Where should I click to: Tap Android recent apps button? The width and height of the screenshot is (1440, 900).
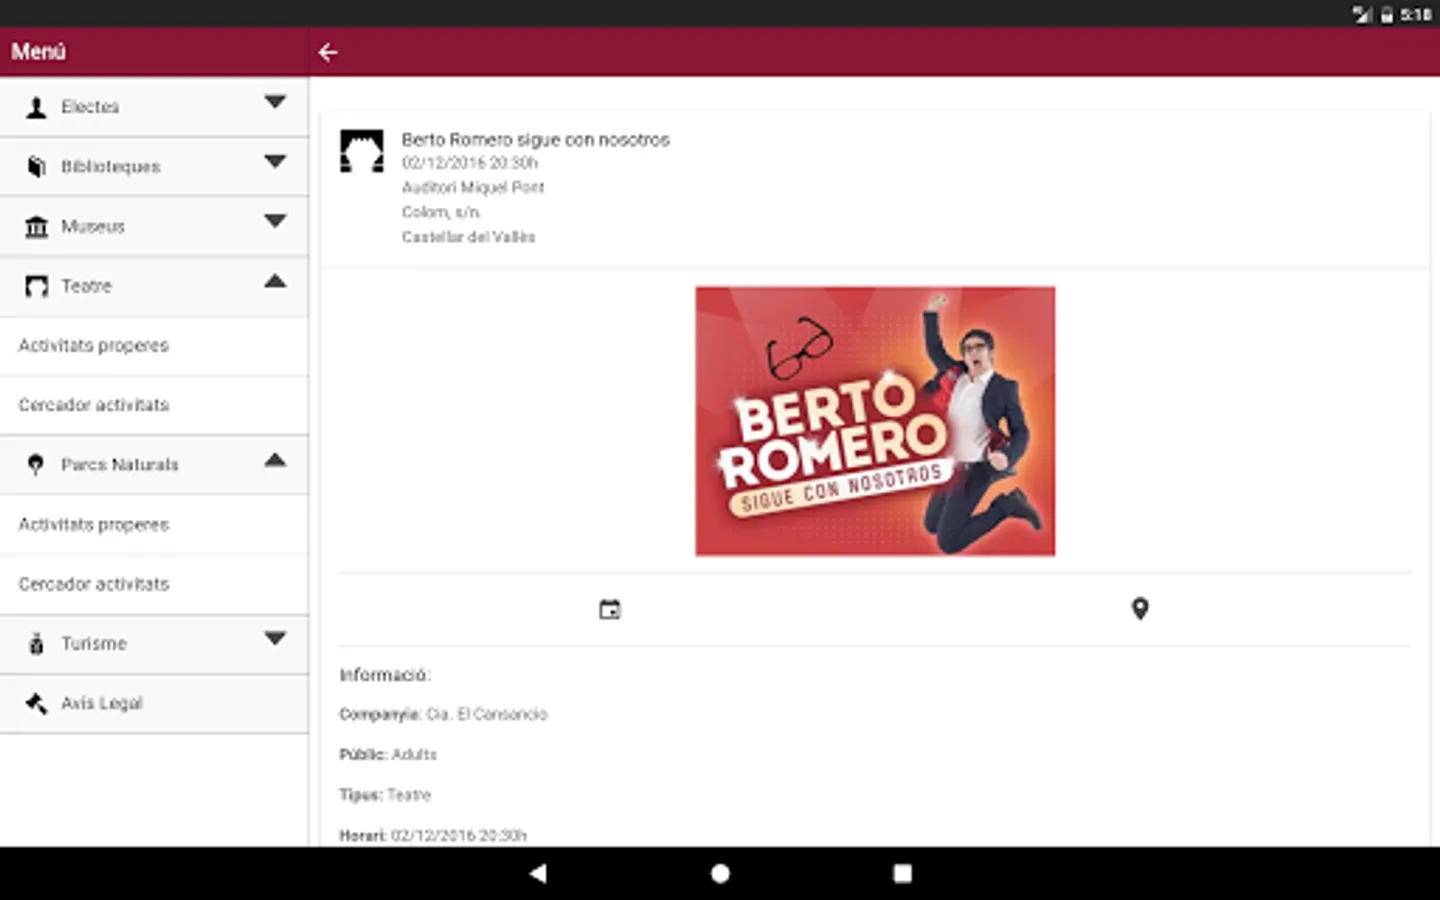point(902,873)
